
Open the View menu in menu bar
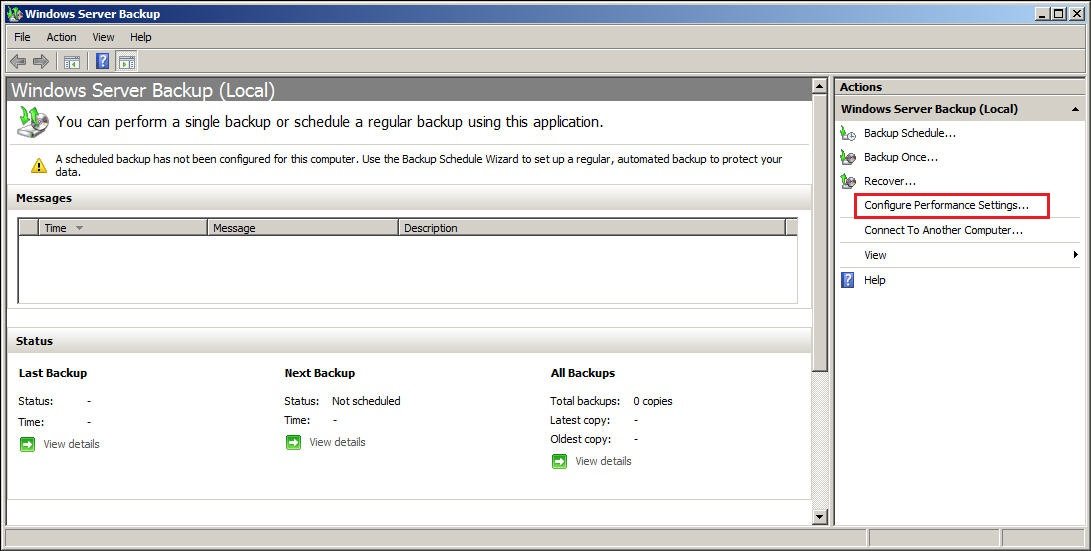[103, 37]
